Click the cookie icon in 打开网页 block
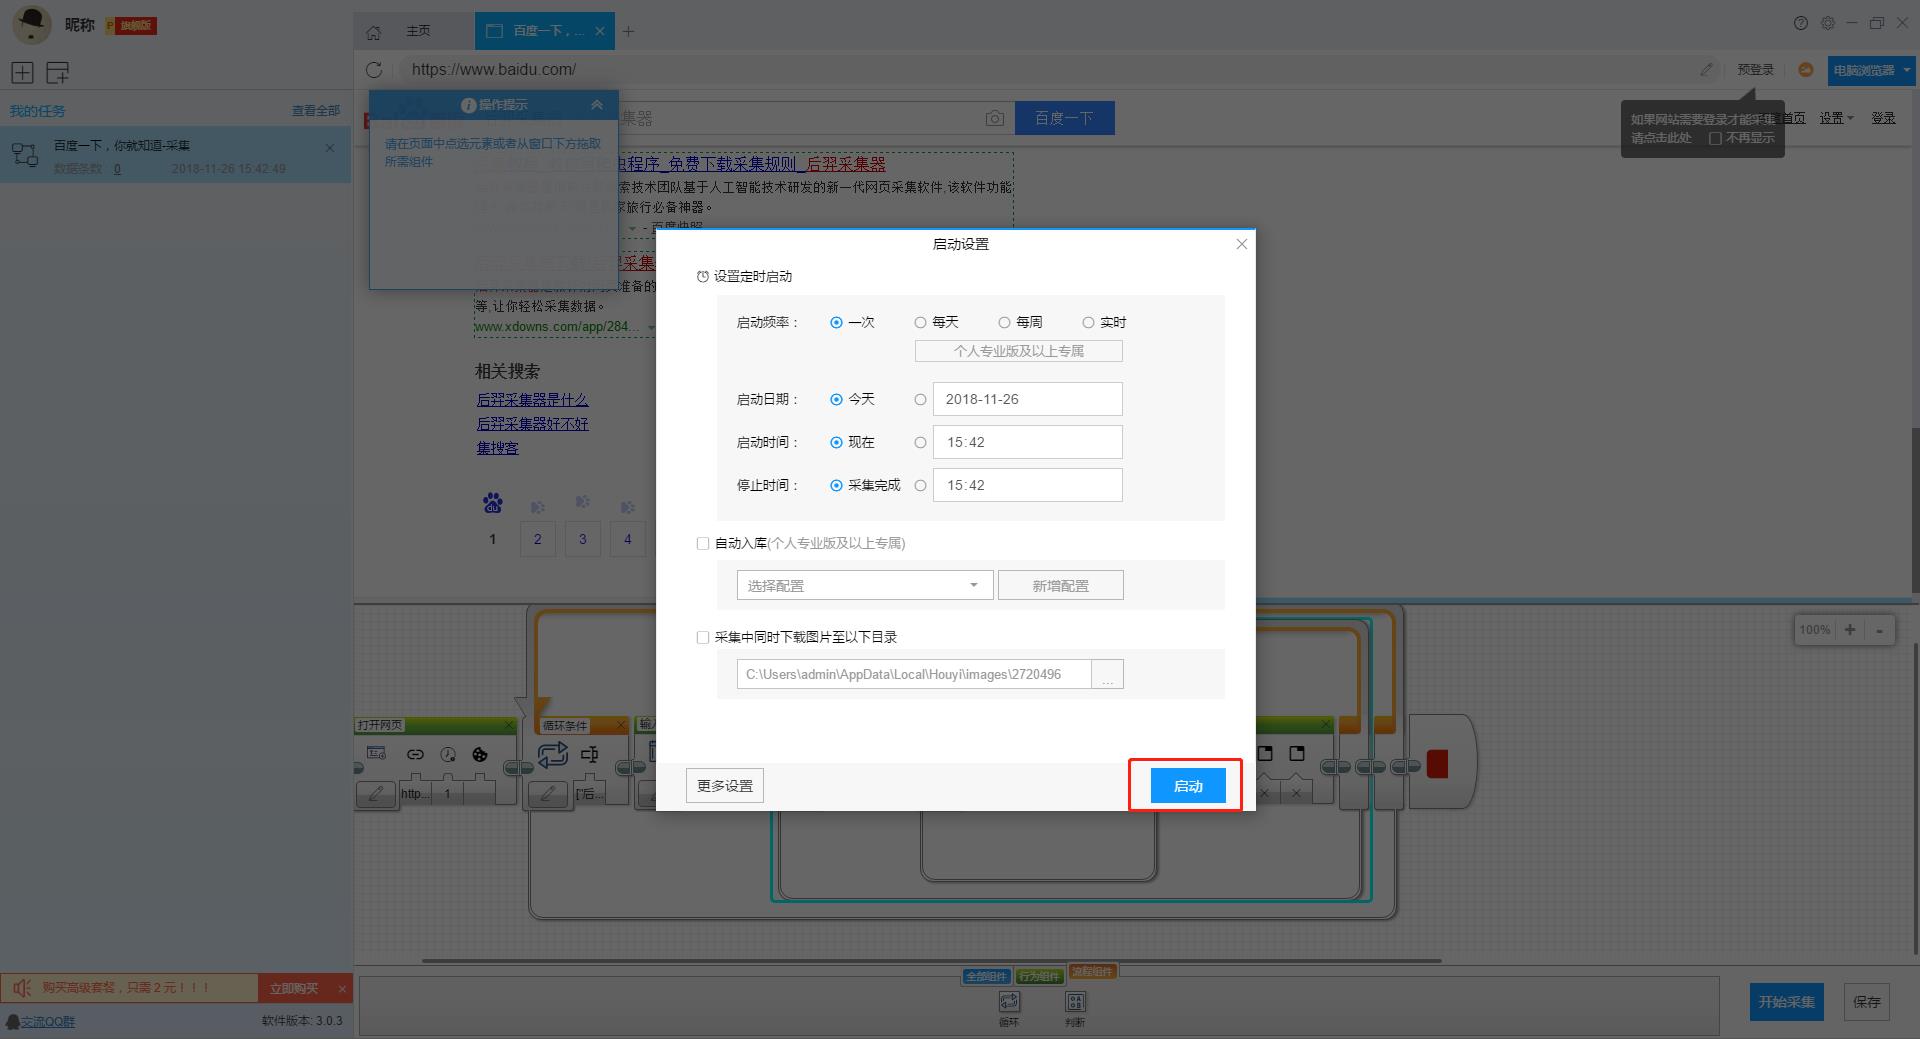 (480, 755)
